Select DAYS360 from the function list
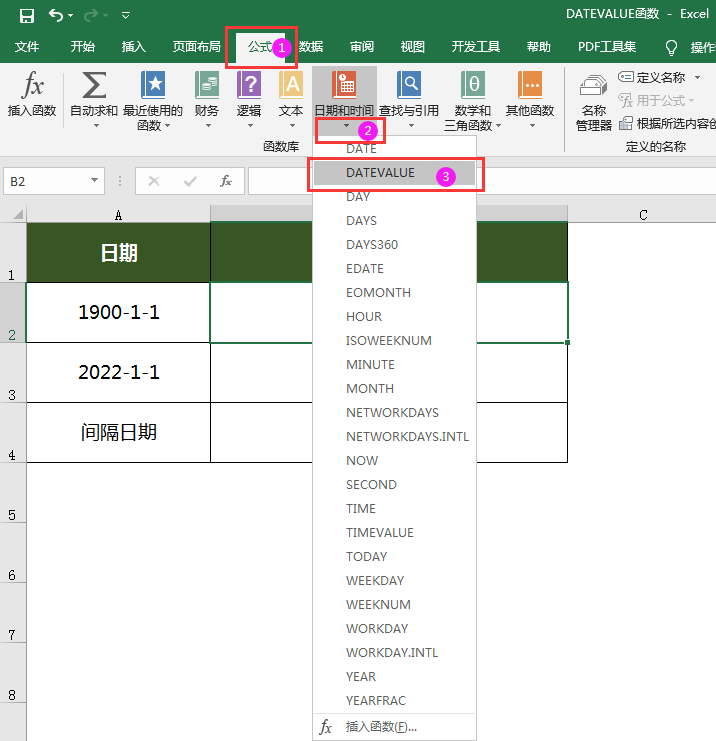The image size is (716, 741). pyautogui.click(x=395, y=244)
